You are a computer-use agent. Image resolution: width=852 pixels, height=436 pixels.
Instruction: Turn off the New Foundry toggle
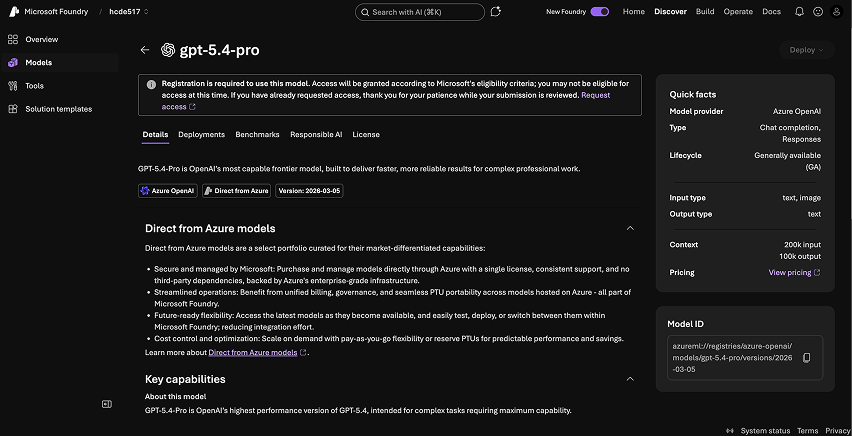599,12
